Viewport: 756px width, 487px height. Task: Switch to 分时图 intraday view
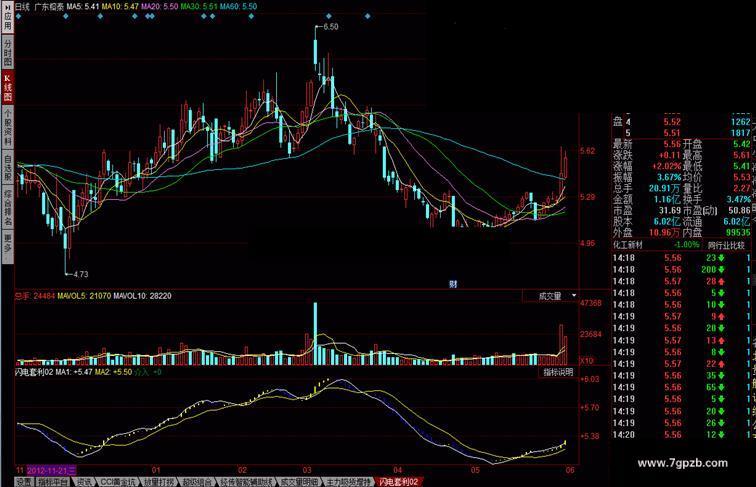(7, 52)
